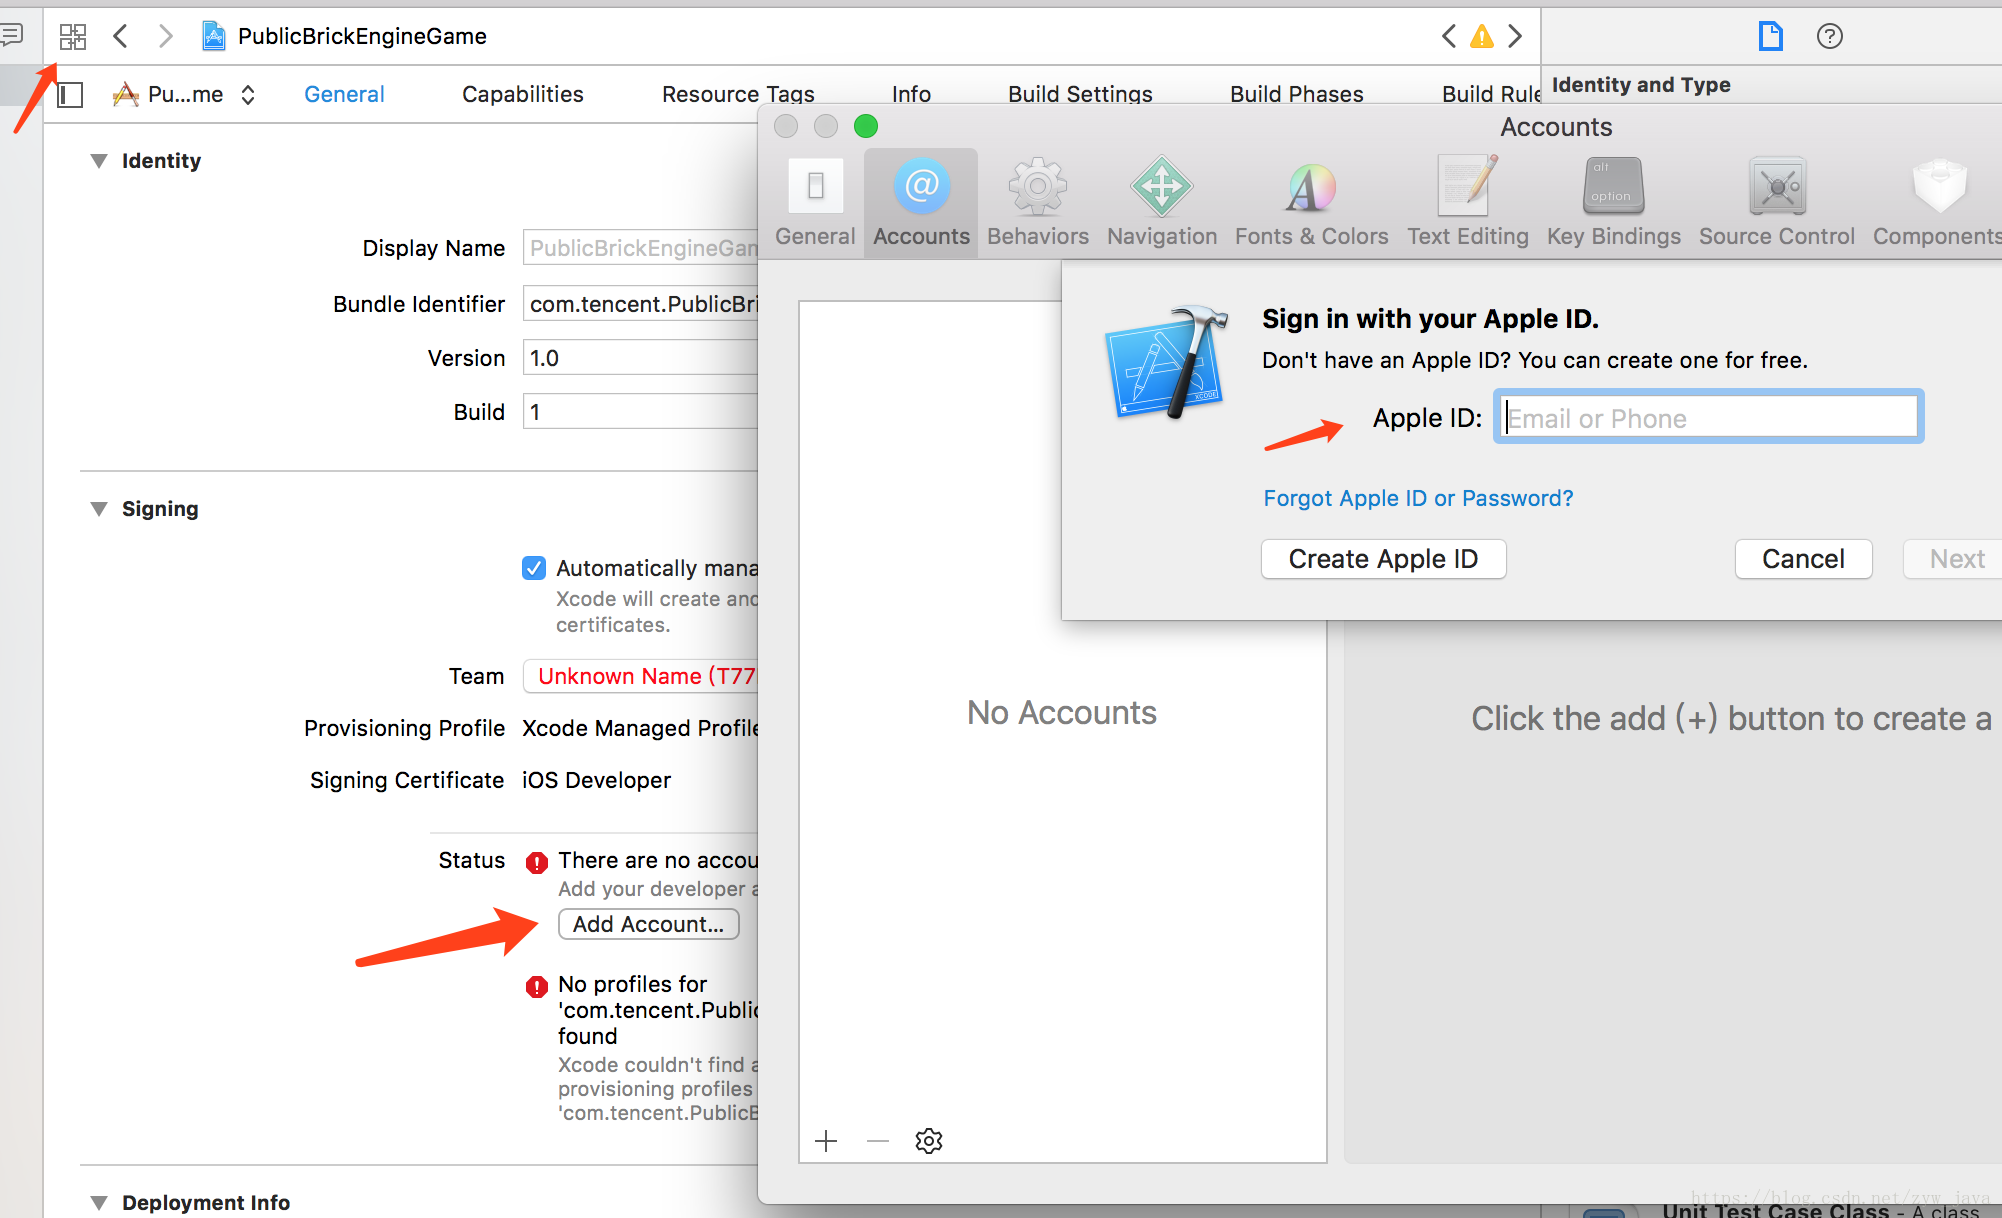Toggle Automatically manage signing checkbox
This screenshot has width=2002, height=1218.
pyautogui.click(x=534, y=568)
